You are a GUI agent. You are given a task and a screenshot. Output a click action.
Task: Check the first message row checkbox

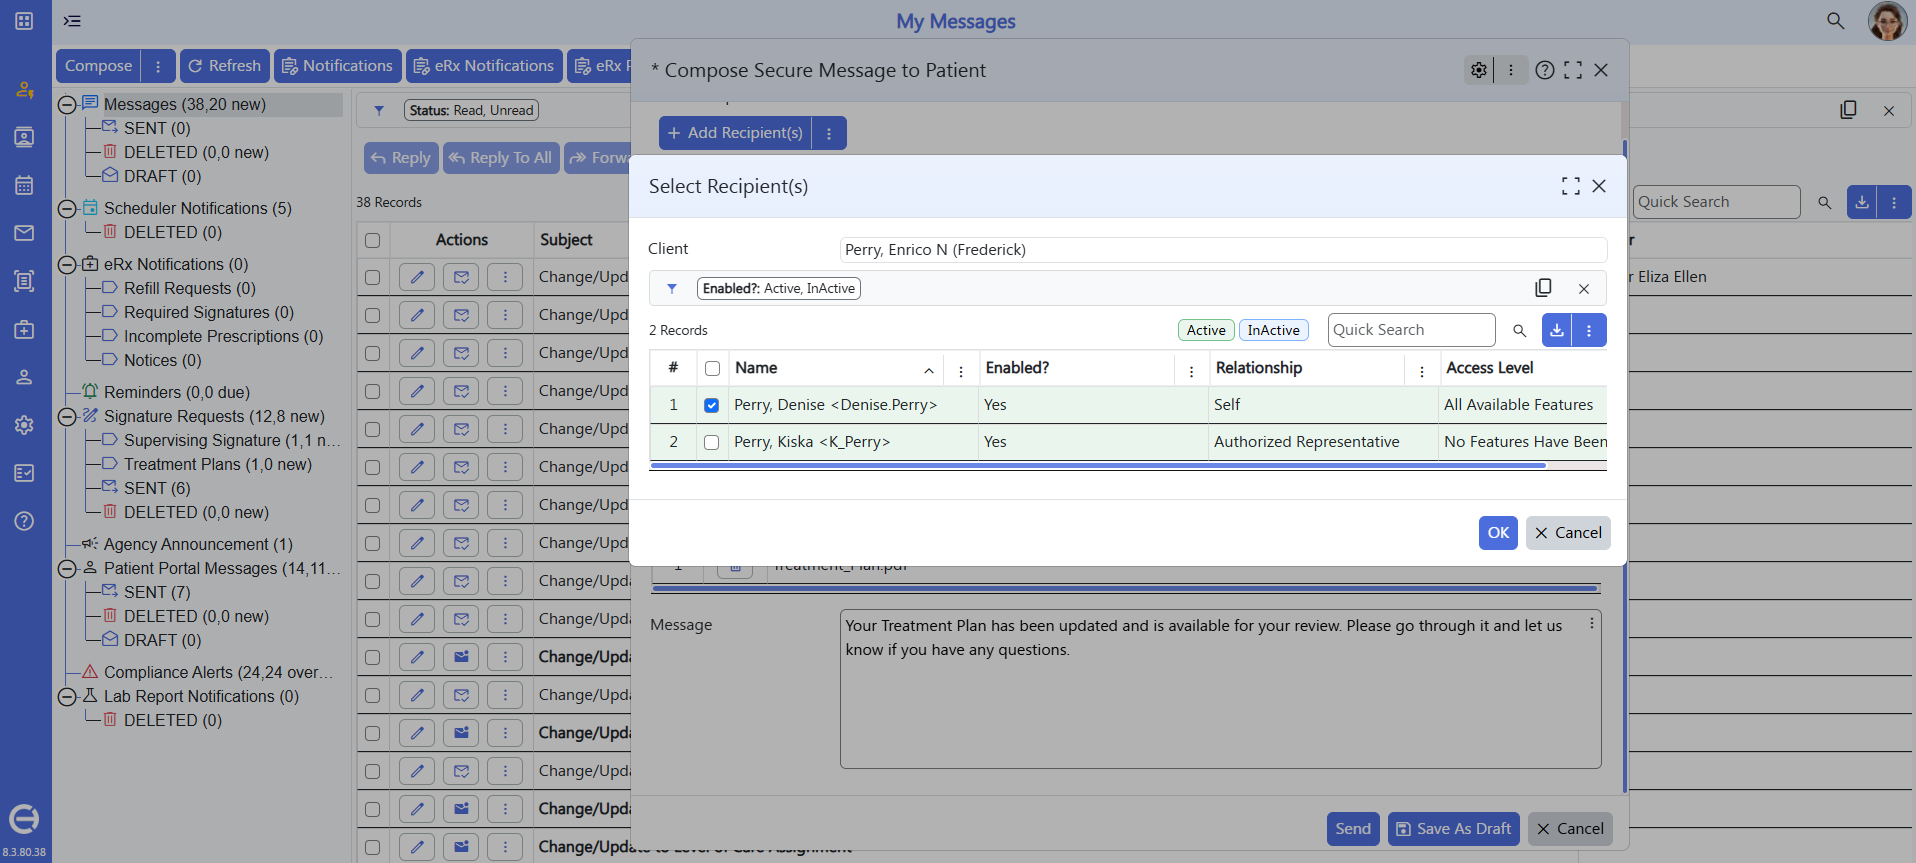click(x=373, y=277)
